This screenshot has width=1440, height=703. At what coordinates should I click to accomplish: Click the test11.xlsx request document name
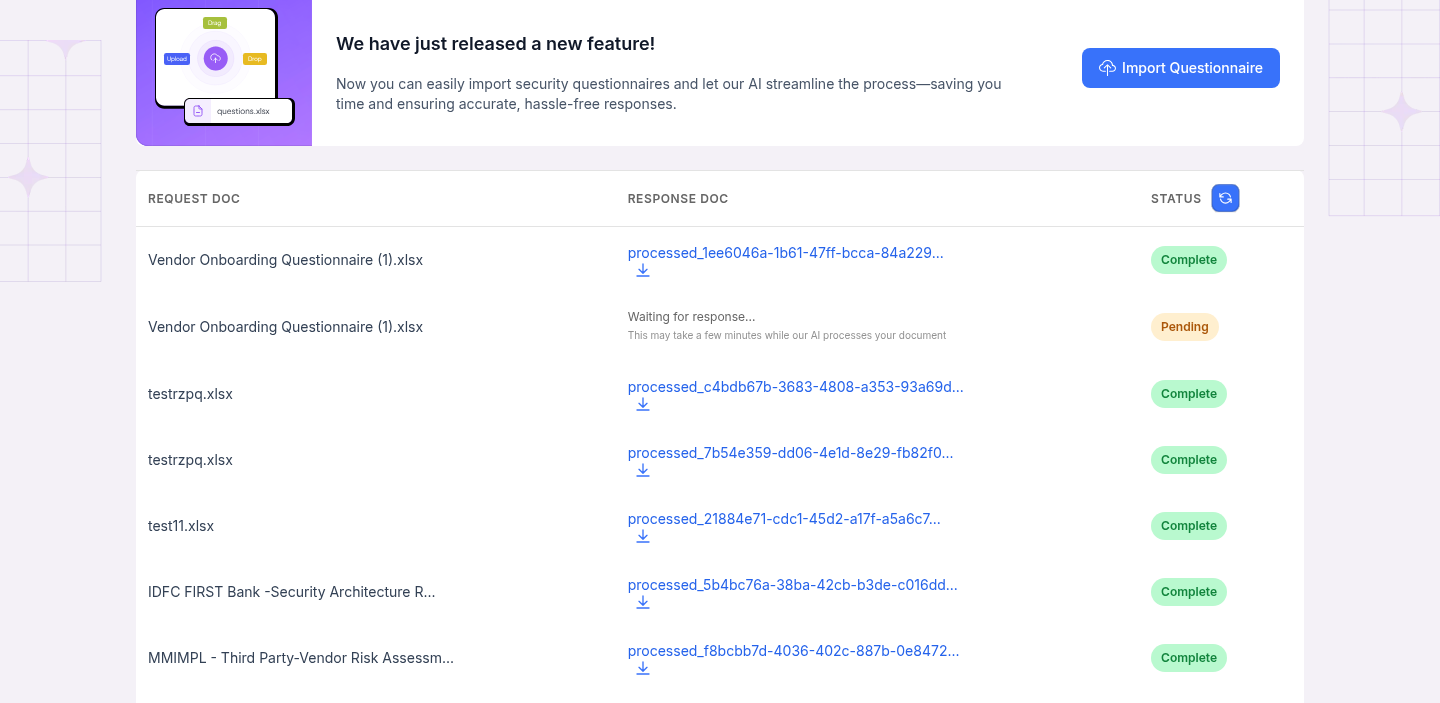[181, 526]
